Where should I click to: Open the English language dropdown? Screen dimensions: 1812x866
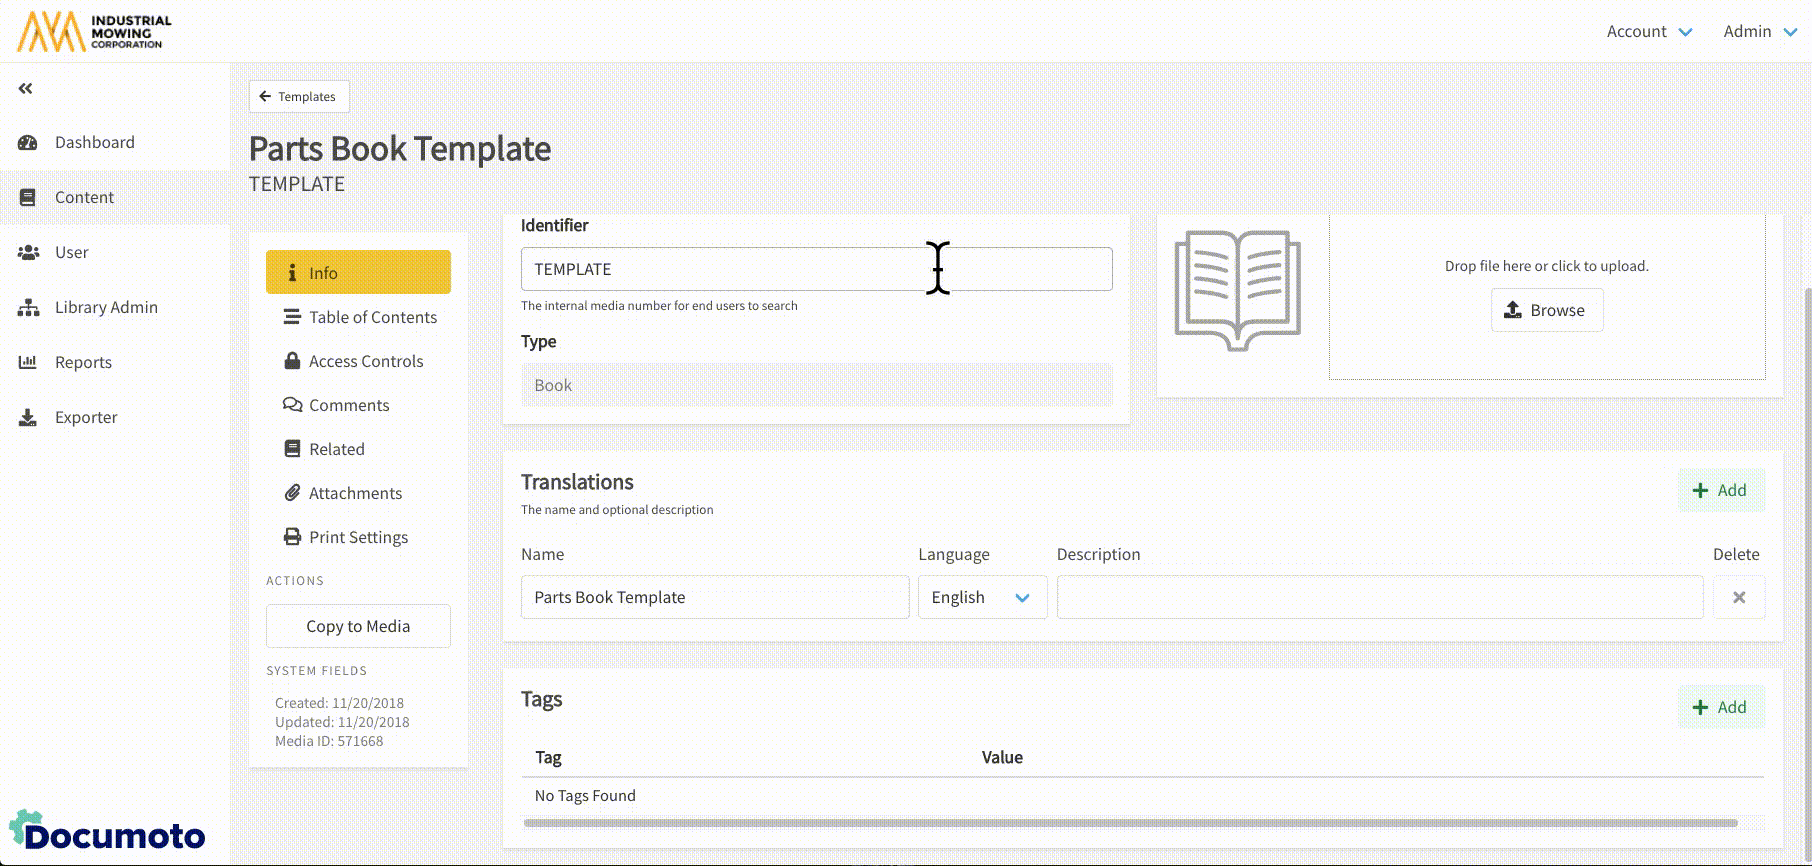[x=981, y=597]
